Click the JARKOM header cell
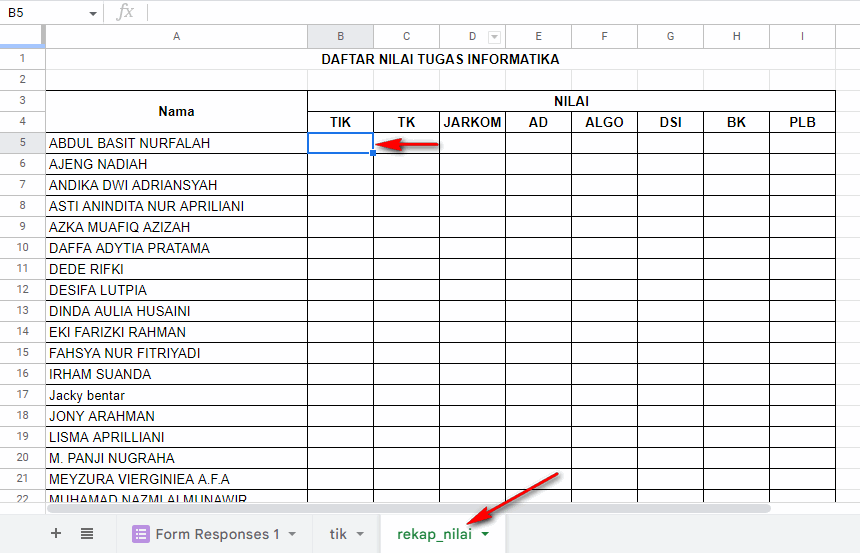Image resolution: width=860 pixels, height=553 pixels. (x=472, y=122)
